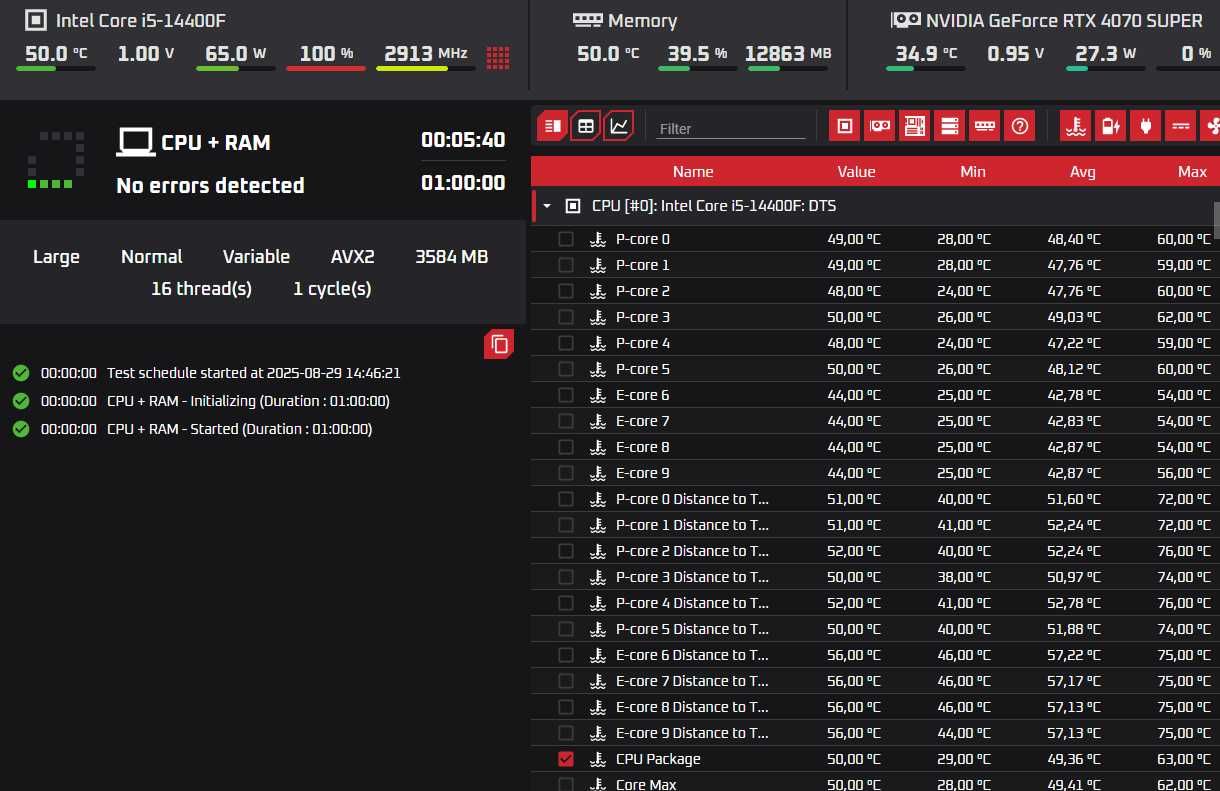This screenshot has height=791, width=1220.
Task: Click the total duration 01:00:00 timer
Action: 463,182
